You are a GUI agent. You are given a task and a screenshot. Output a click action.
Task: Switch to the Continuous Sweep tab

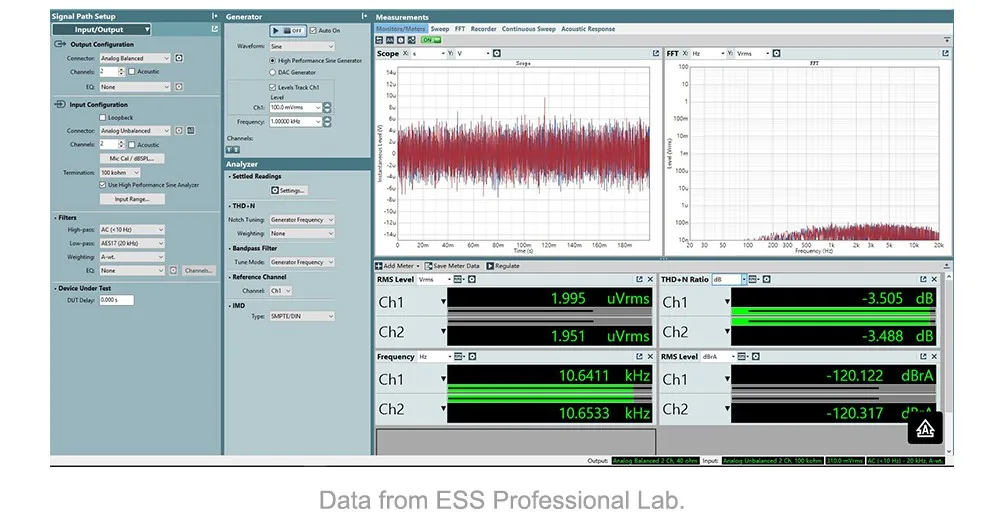coord(528,29)
